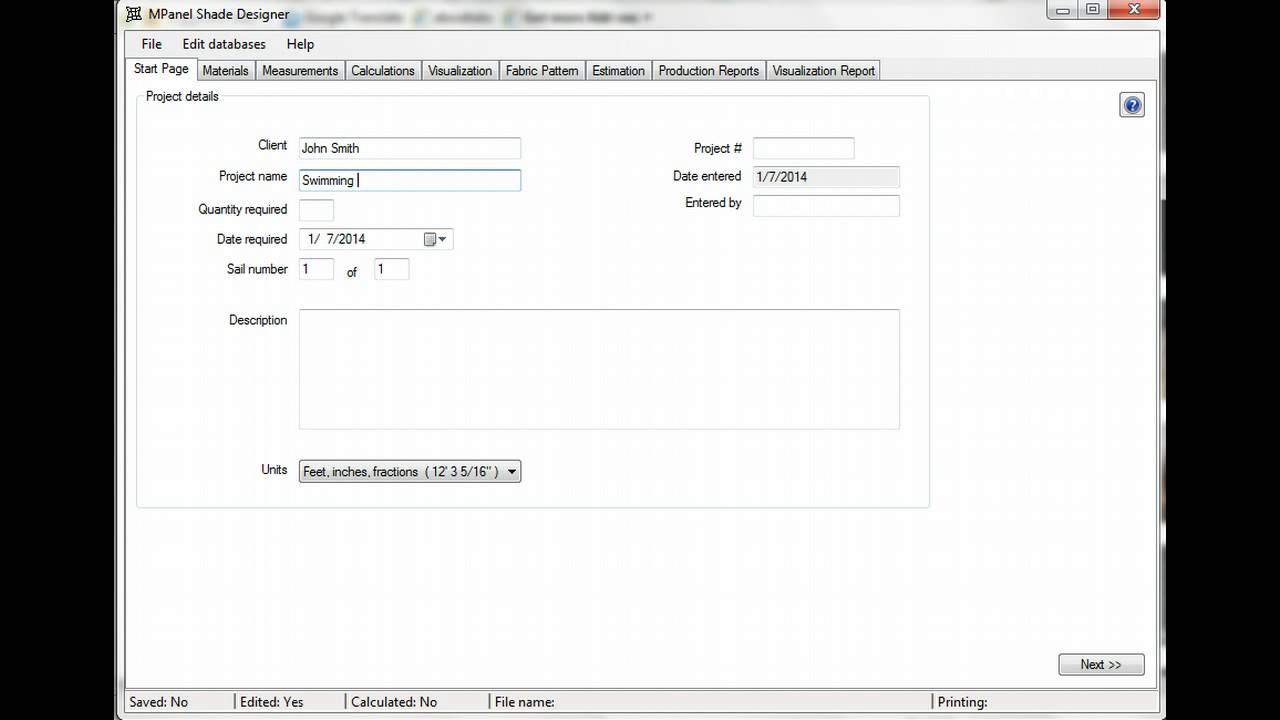Open the Date required calendar dropdown
Image resolution: width=1280 pixels, height=720 pixels.
[436, 239]
